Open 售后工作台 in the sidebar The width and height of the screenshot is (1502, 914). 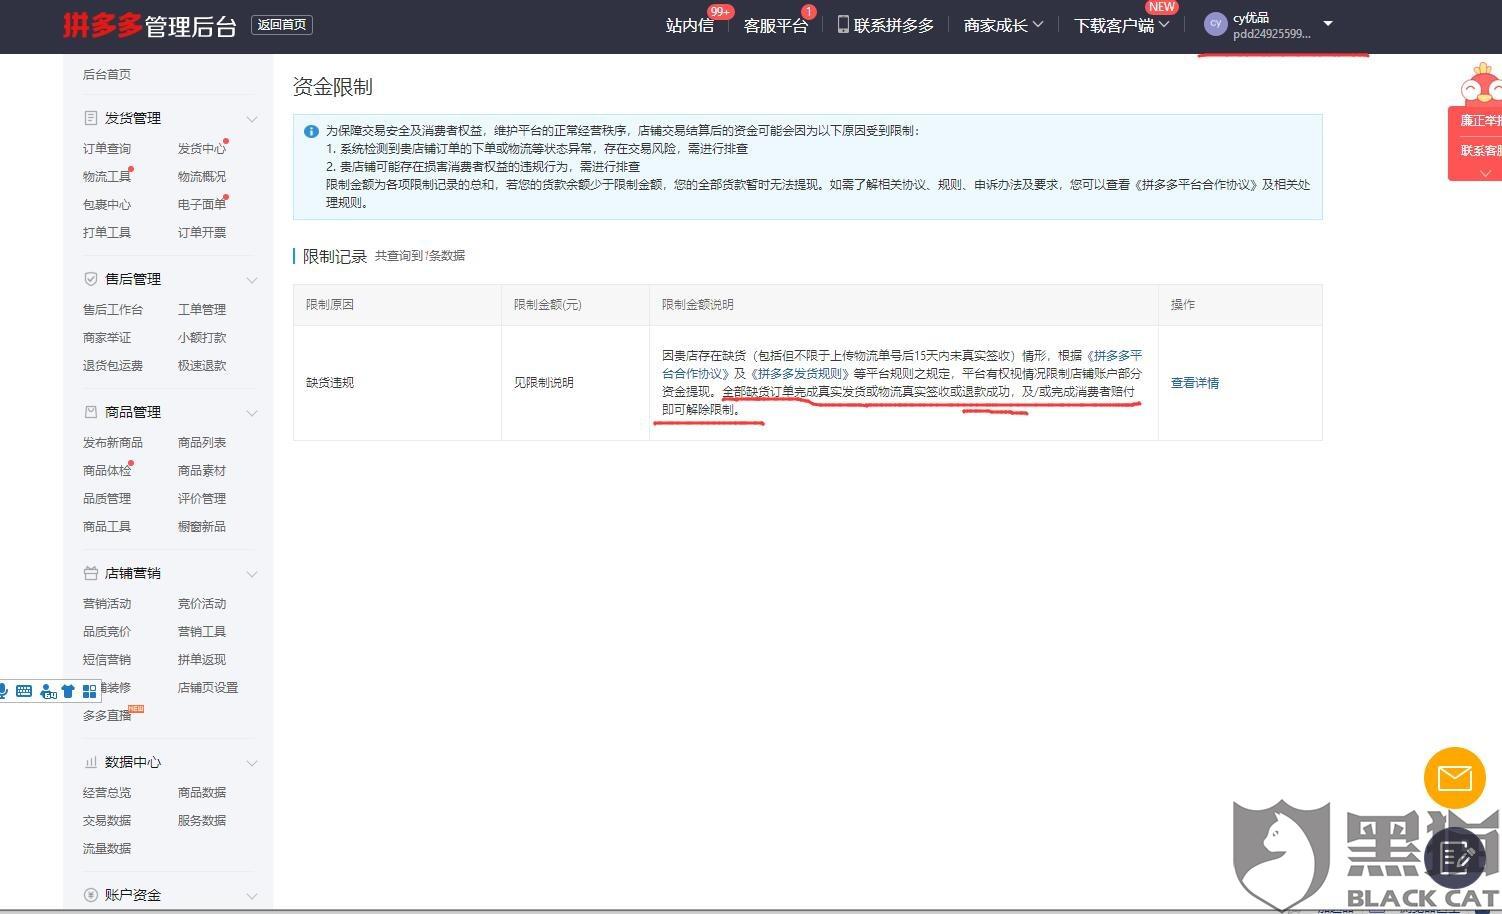click(x=113, y=309)
